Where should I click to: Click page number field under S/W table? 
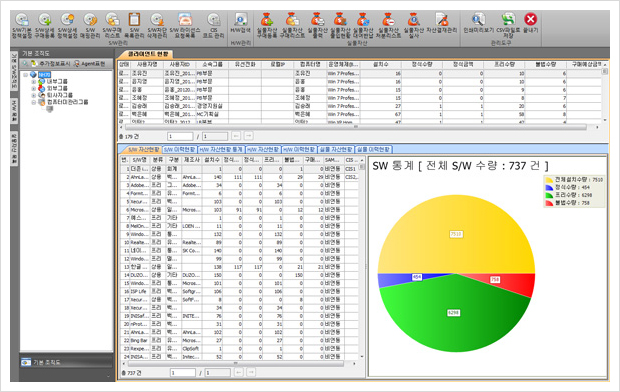[x=183, y=373]
